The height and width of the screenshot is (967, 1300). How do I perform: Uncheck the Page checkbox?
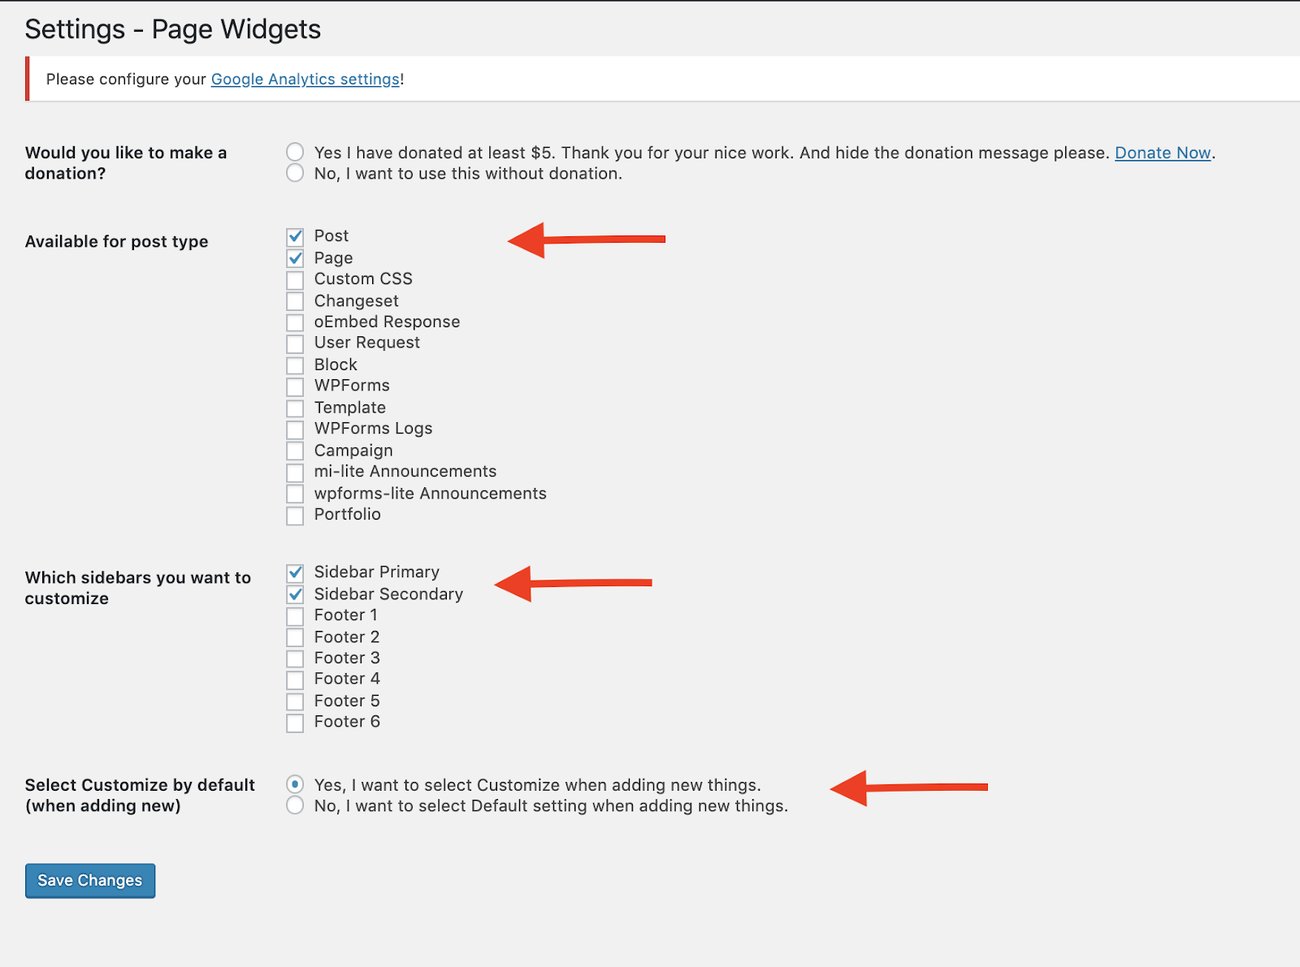(295, 257)
